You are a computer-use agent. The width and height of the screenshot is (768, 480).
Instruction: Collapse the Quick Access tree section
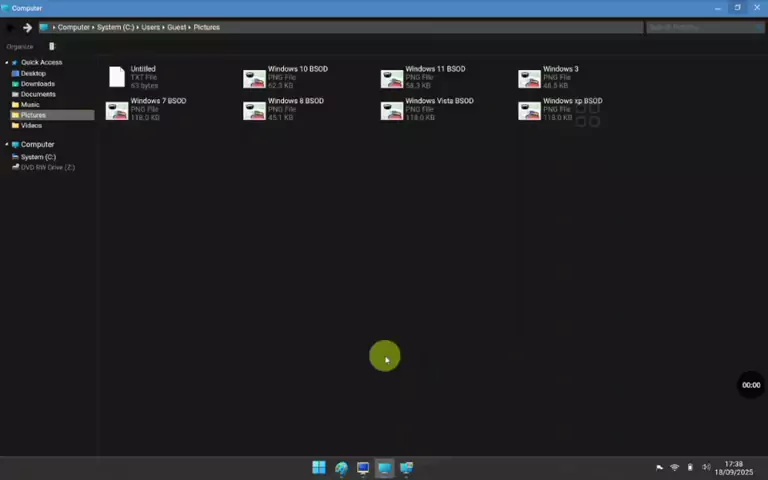pos(7,62)
